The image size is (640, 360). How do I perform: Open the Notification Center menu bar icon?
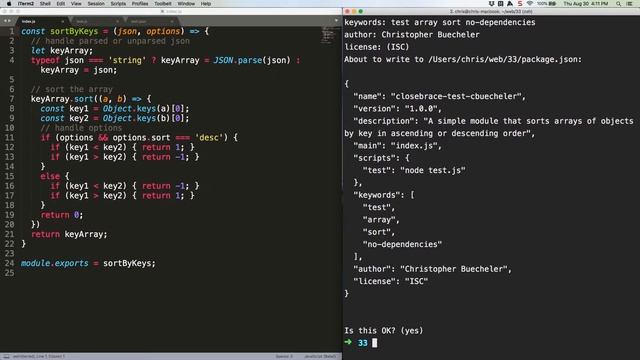[629, 4]
